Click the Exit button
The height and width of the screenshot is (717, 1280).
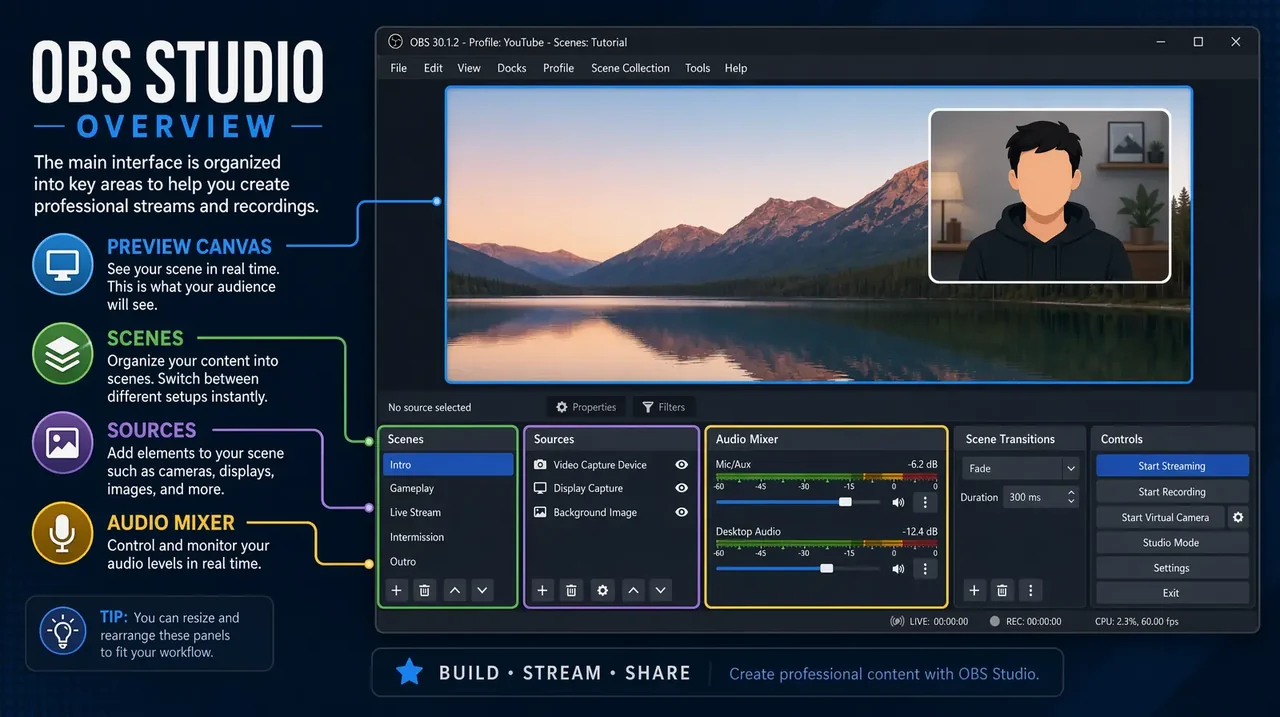pos(1172,593)
